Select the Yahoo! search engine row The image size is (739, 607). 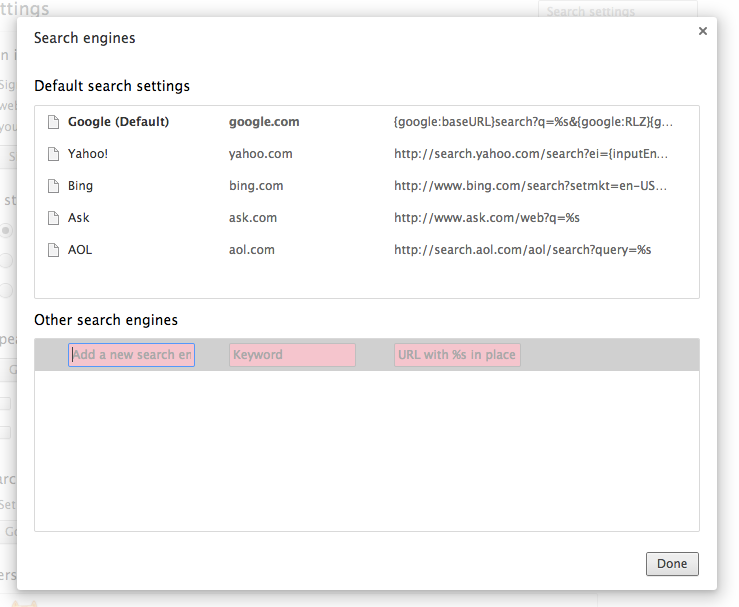pyautogui.click(x=367, y=154)
